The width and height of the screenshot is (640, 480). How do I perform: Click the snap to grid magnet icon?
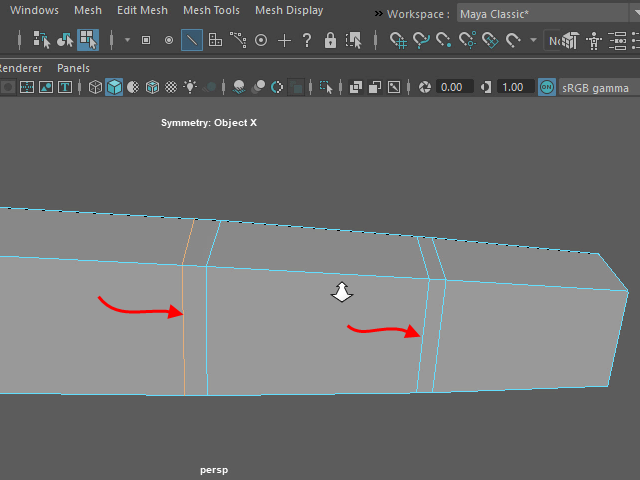click(398, 40)
